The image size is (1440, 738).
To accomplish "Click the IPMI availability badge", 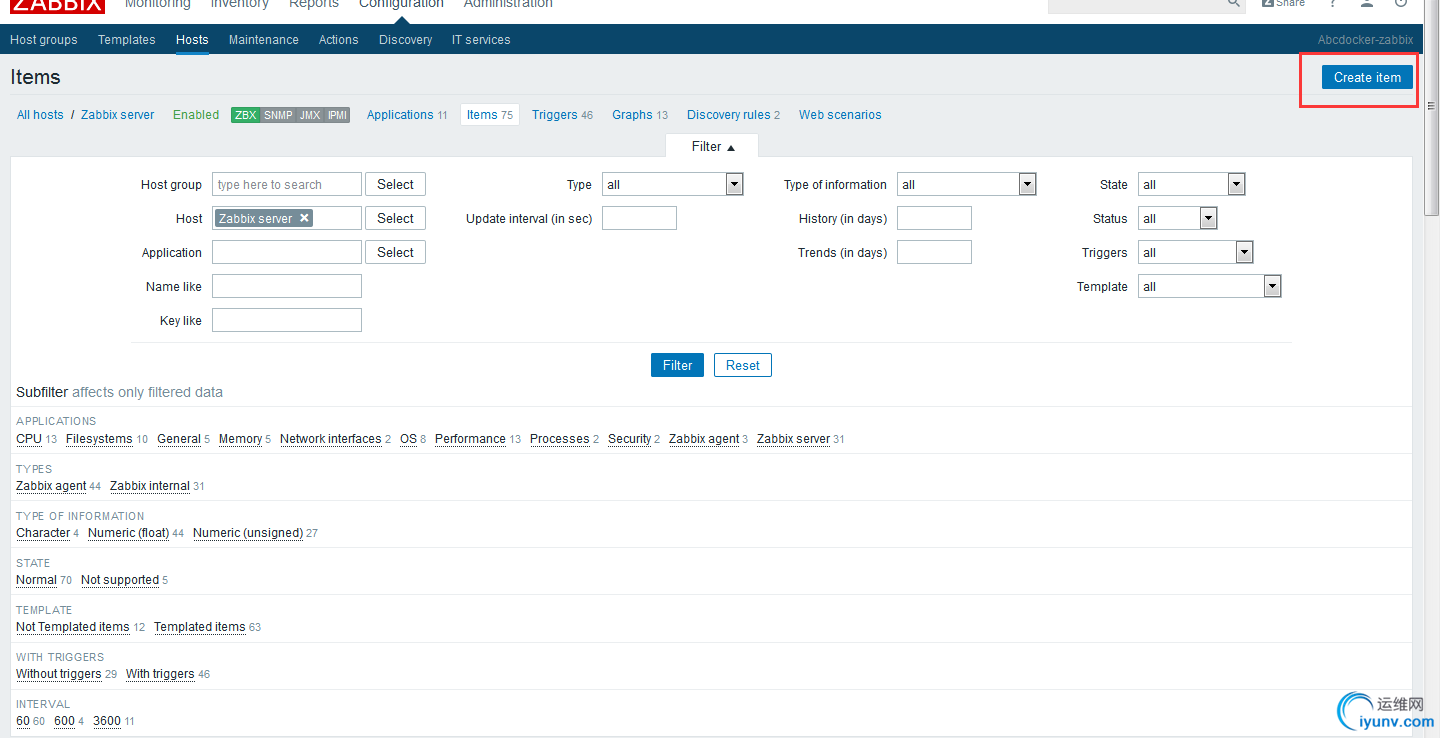I will click(337, 115).
